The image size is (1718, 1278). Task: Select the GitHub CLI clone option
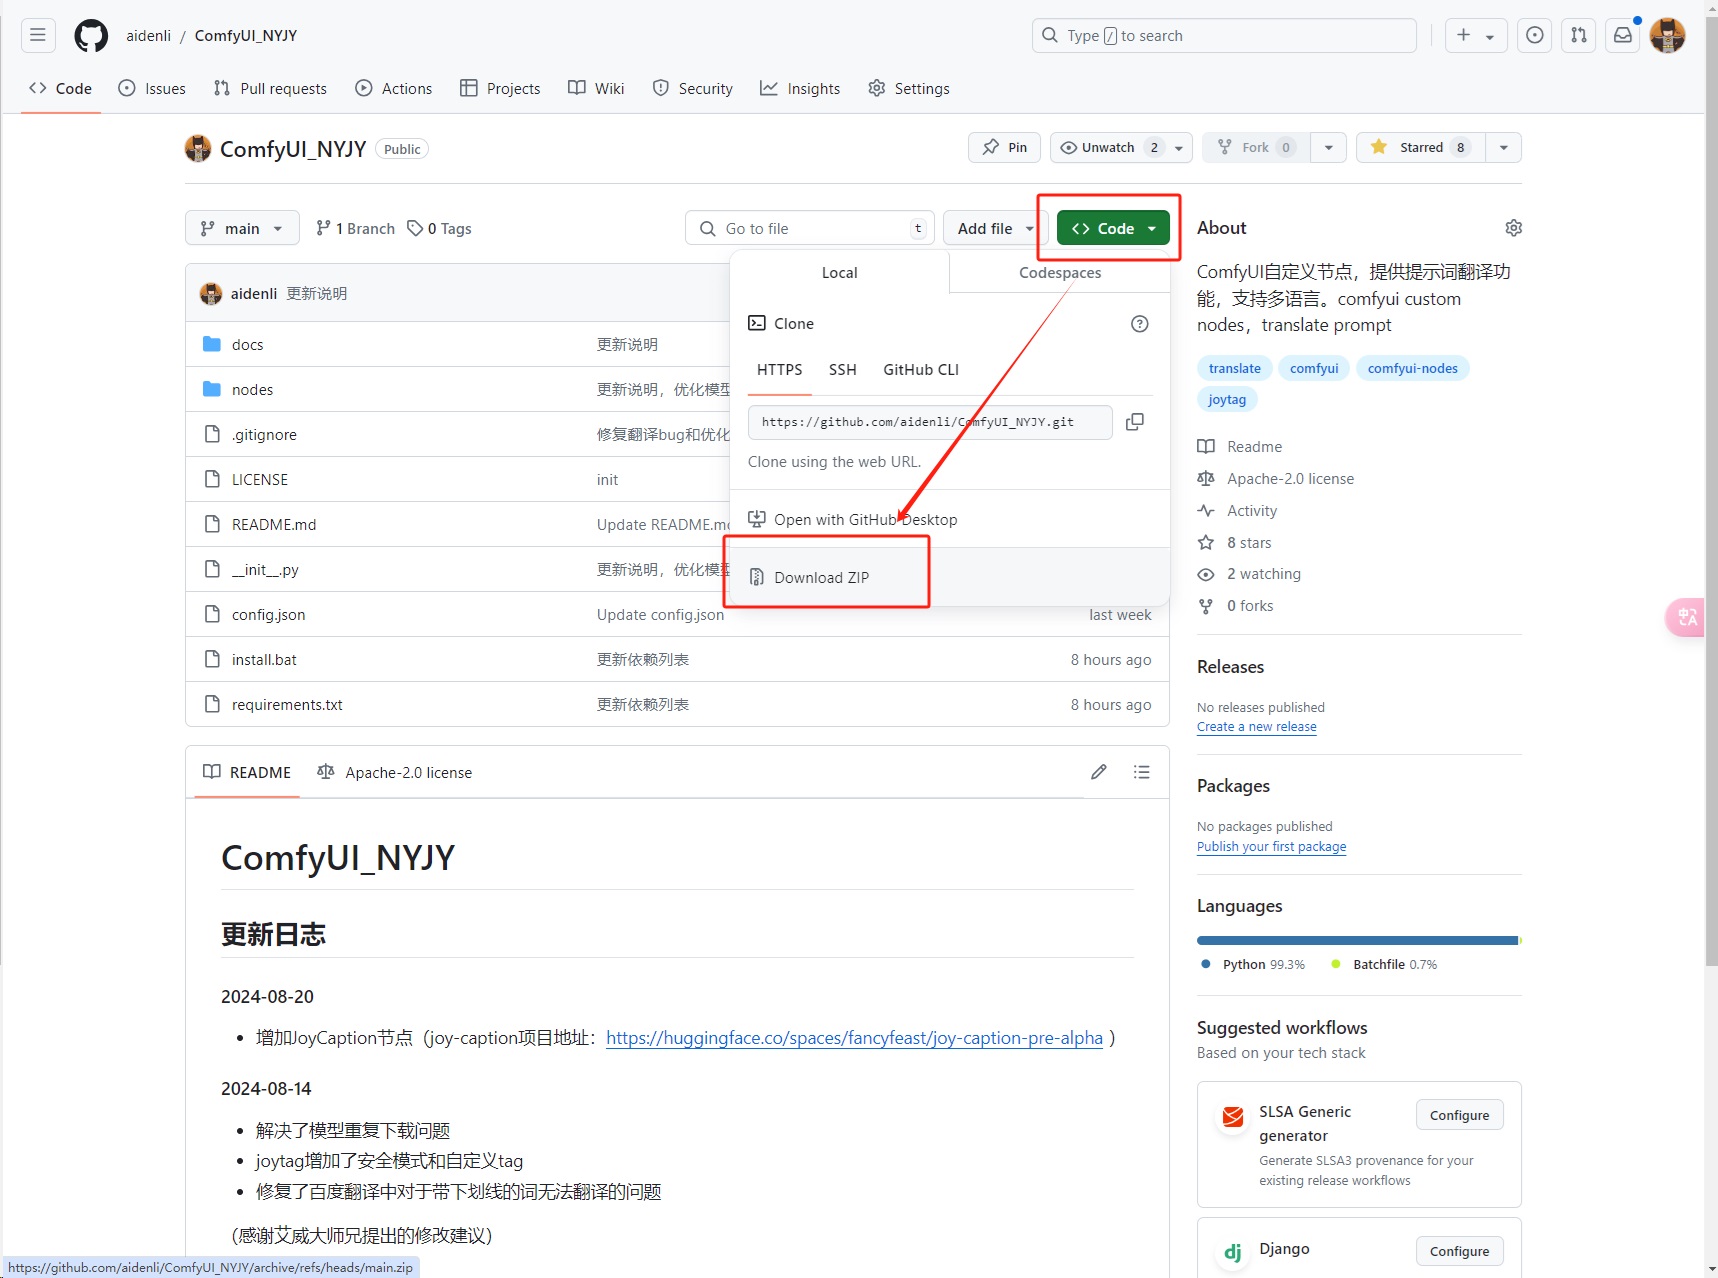tap(921, 370)
